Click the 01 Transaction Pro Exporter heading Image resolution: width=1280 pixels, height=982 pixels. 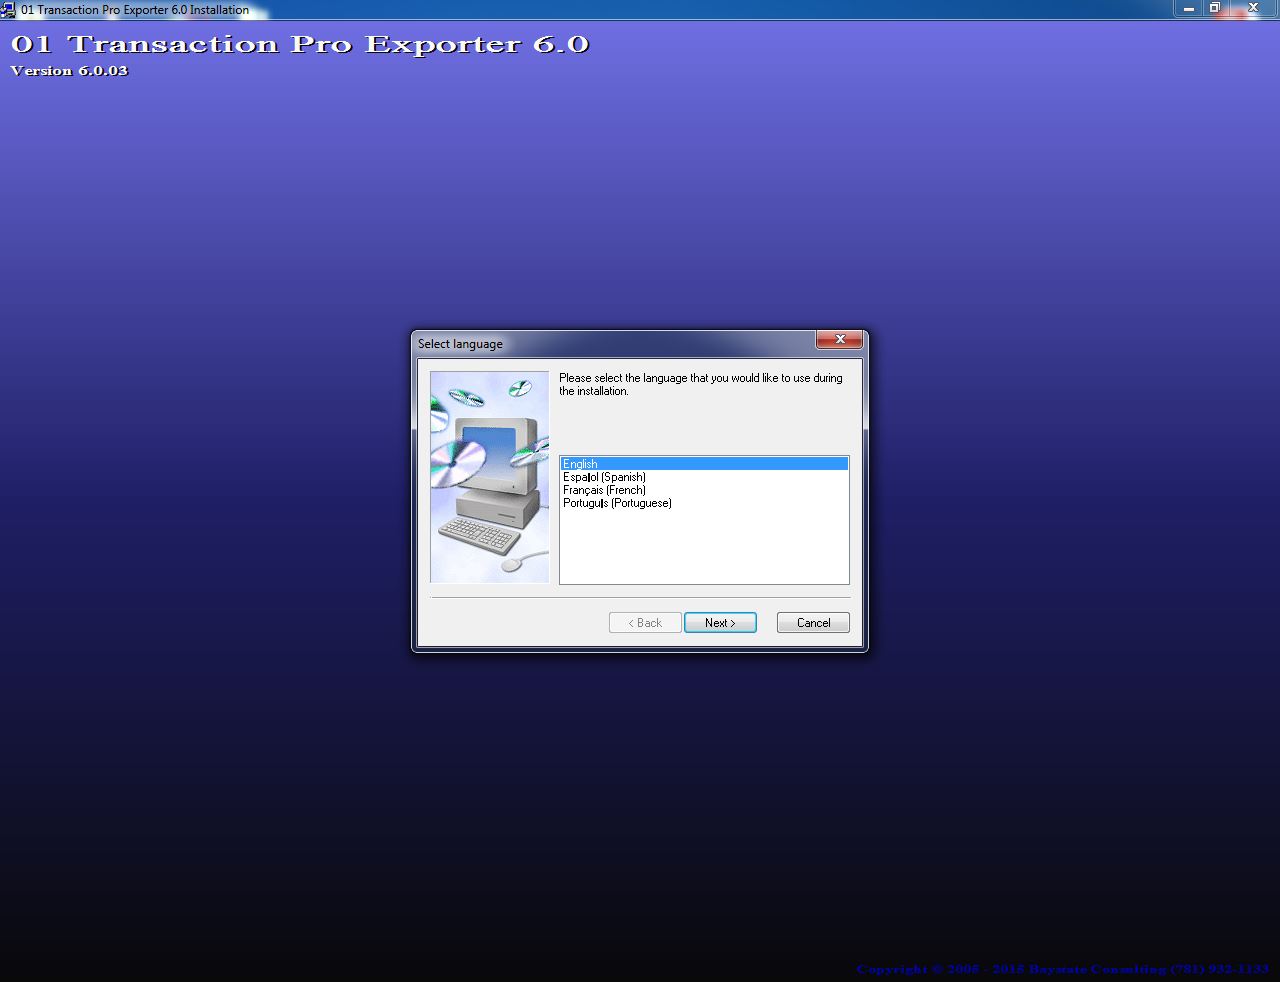point(298,44)
